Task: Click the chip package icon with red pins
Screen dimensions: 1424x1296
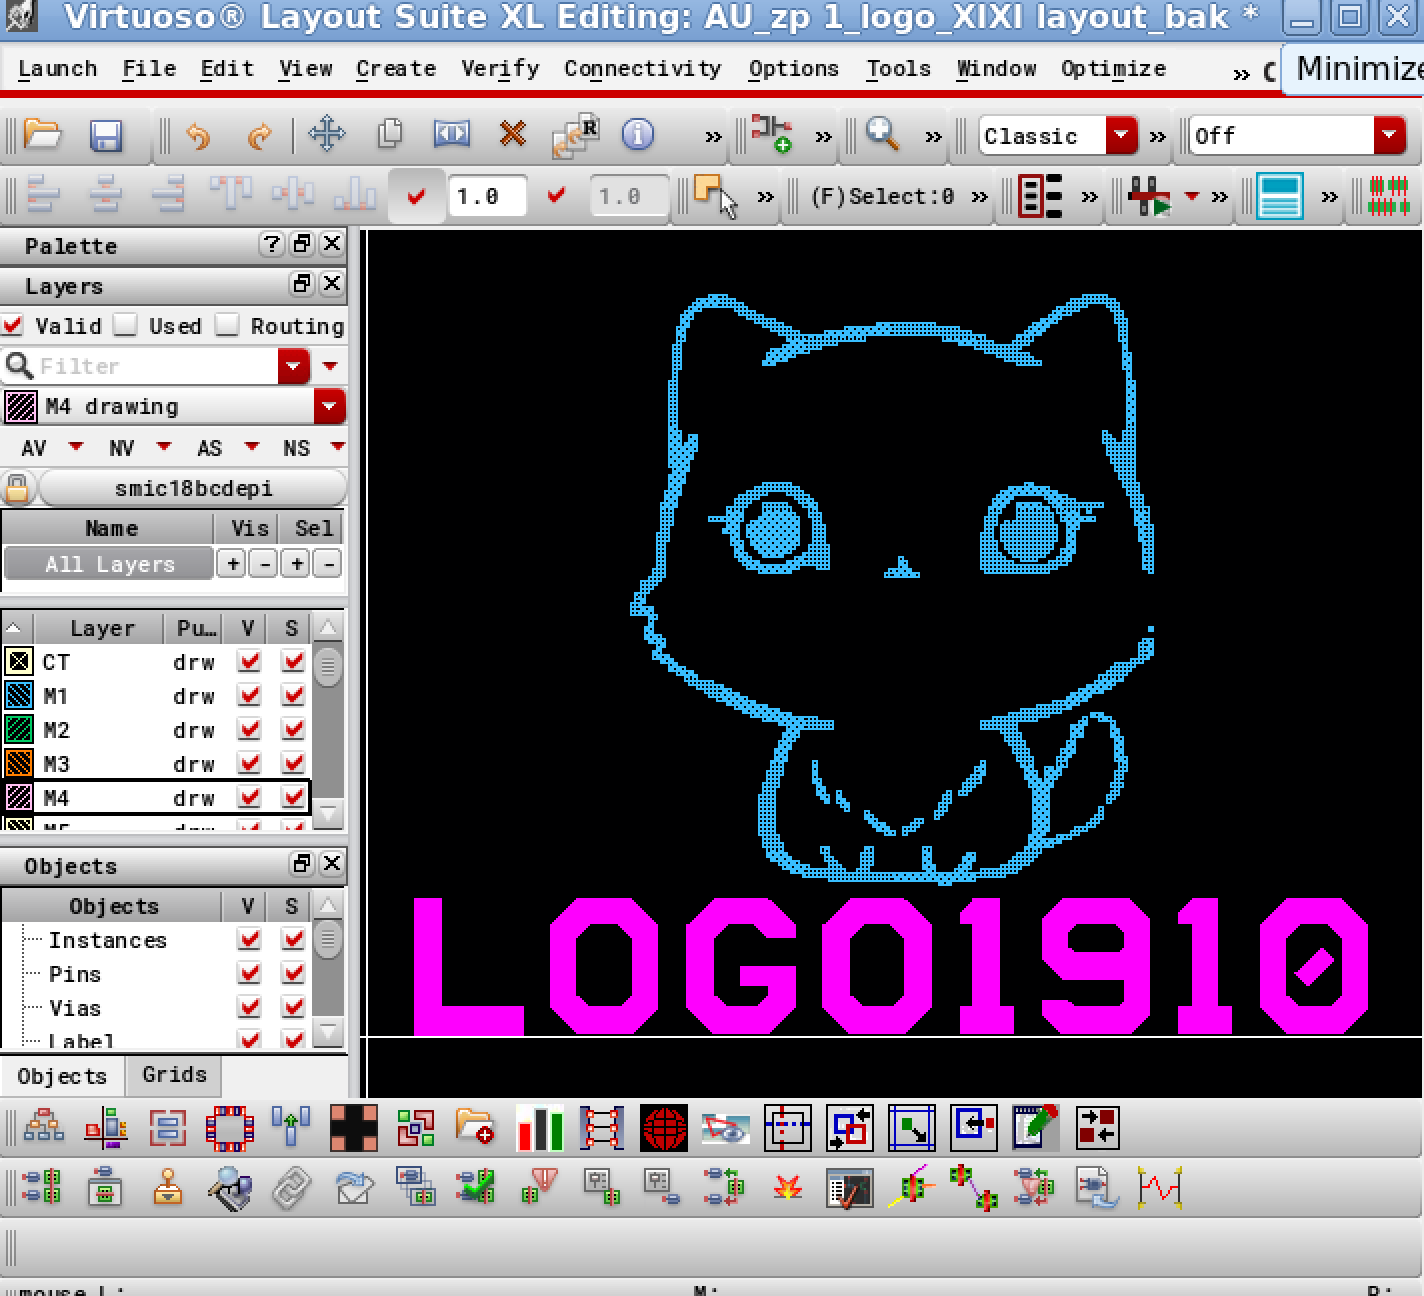Action: [230, 1129]
